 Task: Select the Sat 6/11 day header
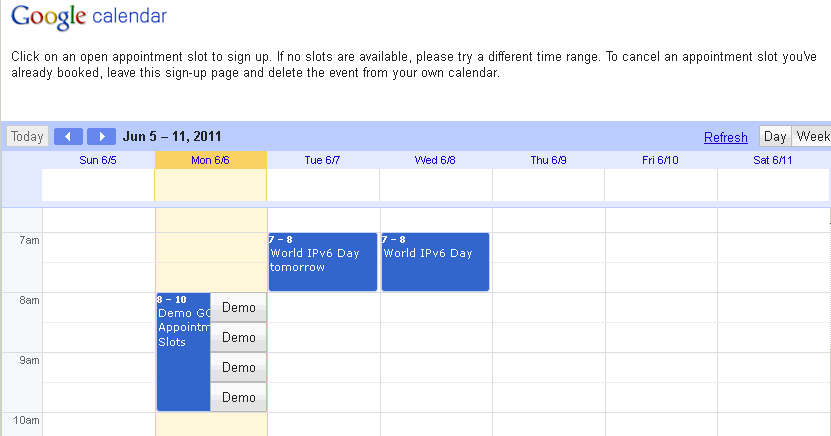point(773,160)
